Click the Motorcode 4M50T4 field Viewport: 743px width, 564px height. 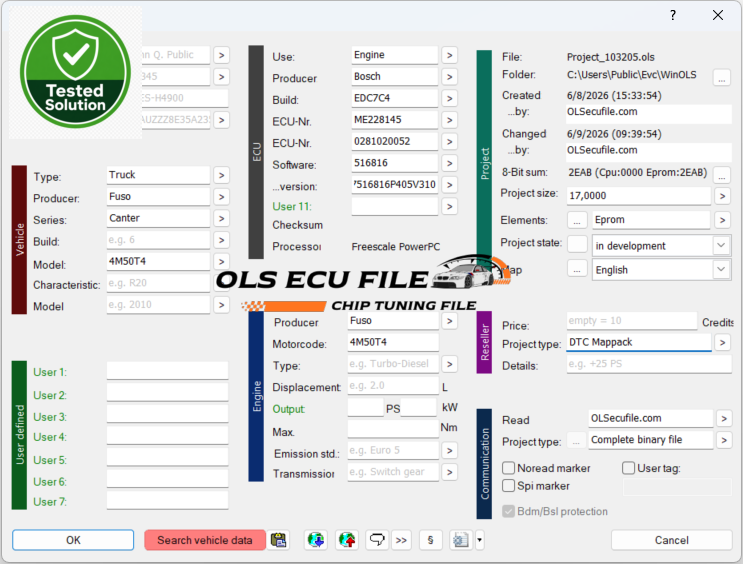(x=393, y=342)
